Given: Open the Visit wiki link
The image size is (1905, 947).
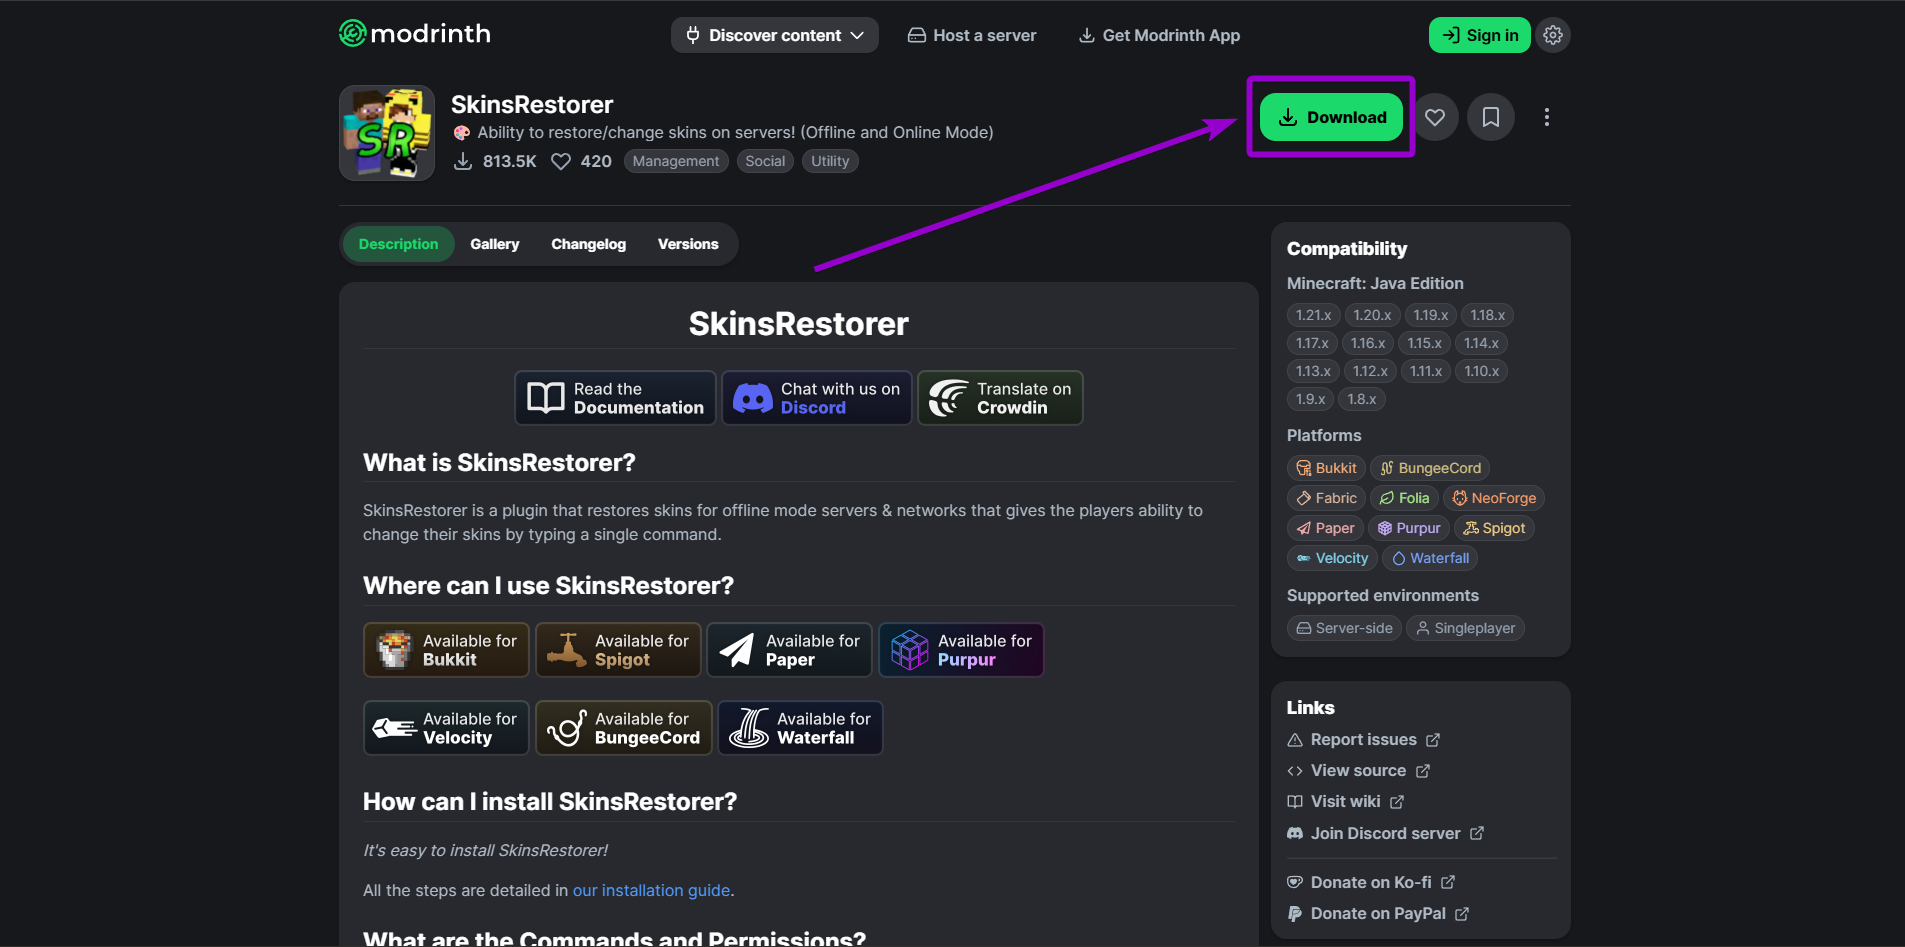Looking at the screenshot, I should 1345,801.
